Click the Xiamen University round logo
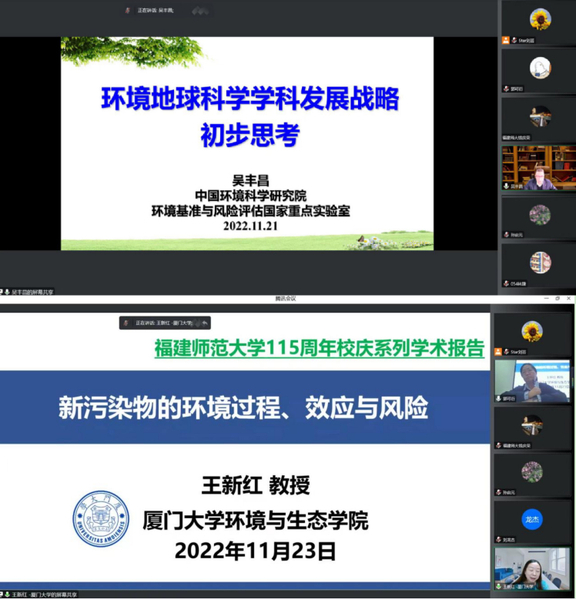The width and height of the screenshot is (576, 599). [101, 519]
